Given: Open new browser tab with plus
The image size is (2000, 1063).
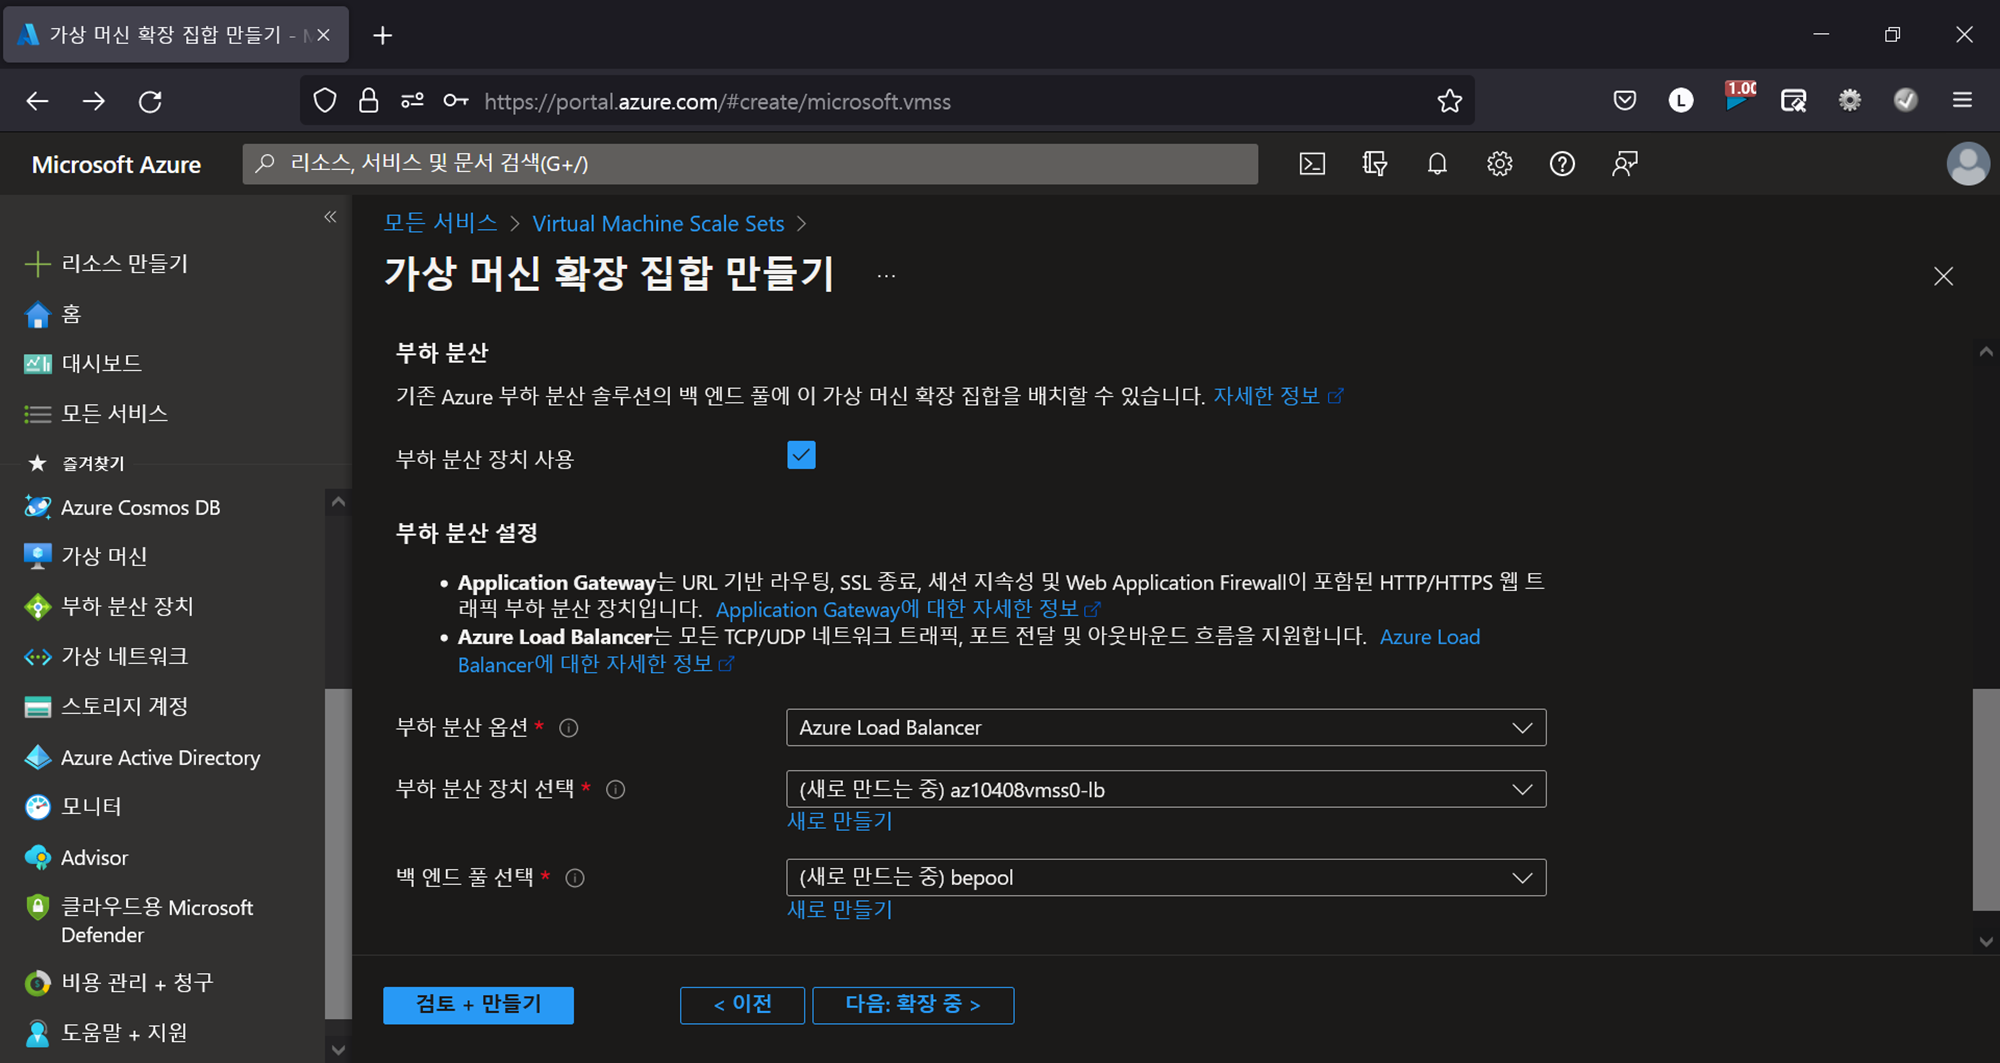Looking at the screenshot, I should pyautogui.click(x=382, y=35).
